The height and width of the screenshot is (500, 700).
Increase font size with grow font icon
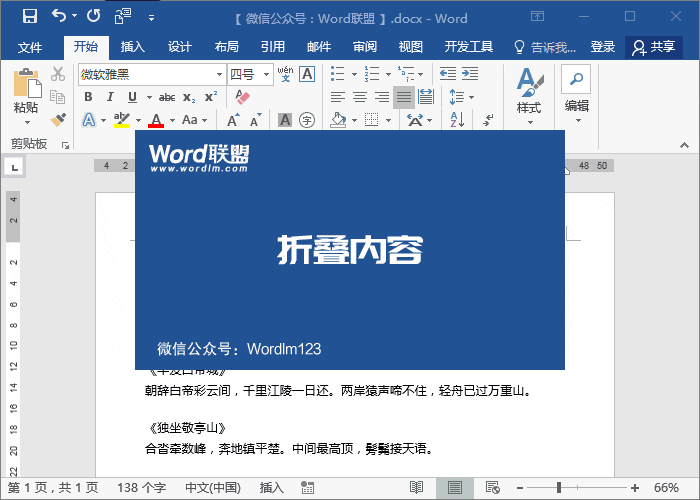(233, 120)
